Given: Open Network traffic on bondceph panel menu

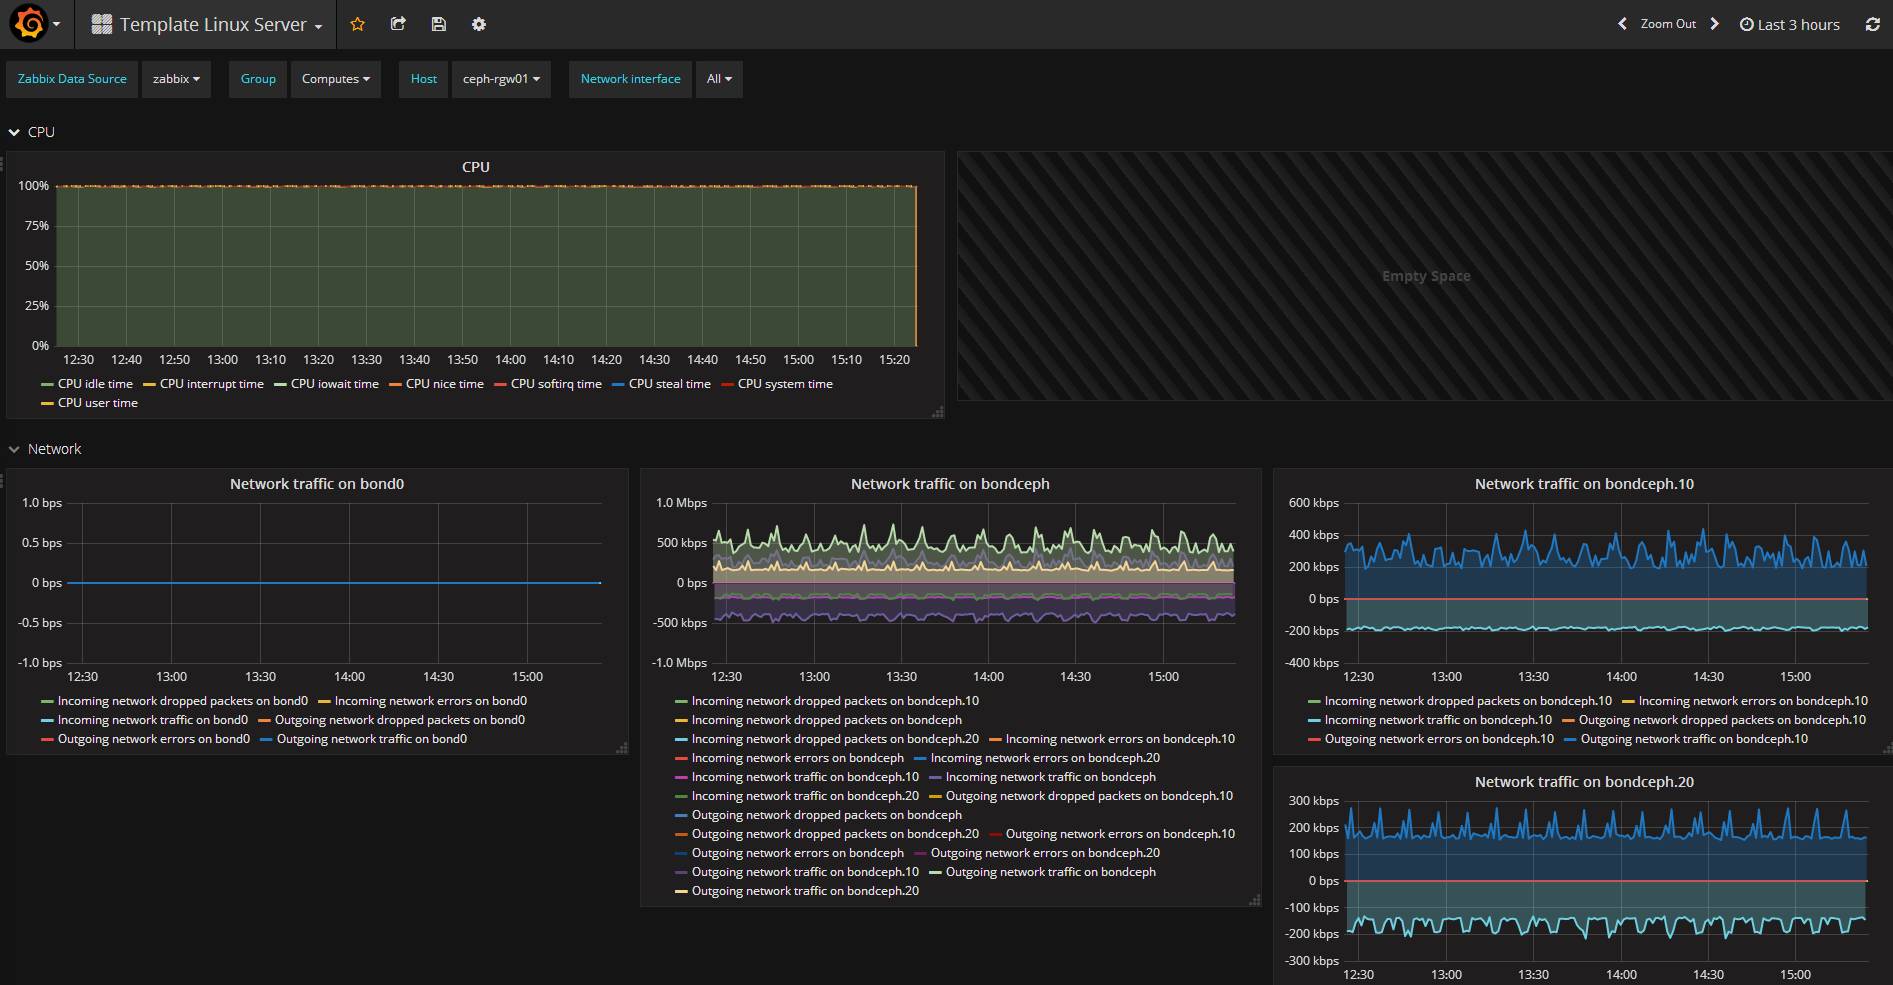Looking at the screenshot, I should [x=950, y=484].
